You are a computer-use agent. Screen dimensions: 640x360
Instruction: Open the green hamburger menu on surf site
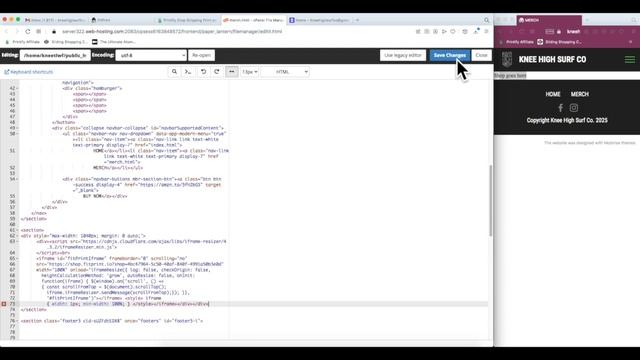[x=629, y=60]
